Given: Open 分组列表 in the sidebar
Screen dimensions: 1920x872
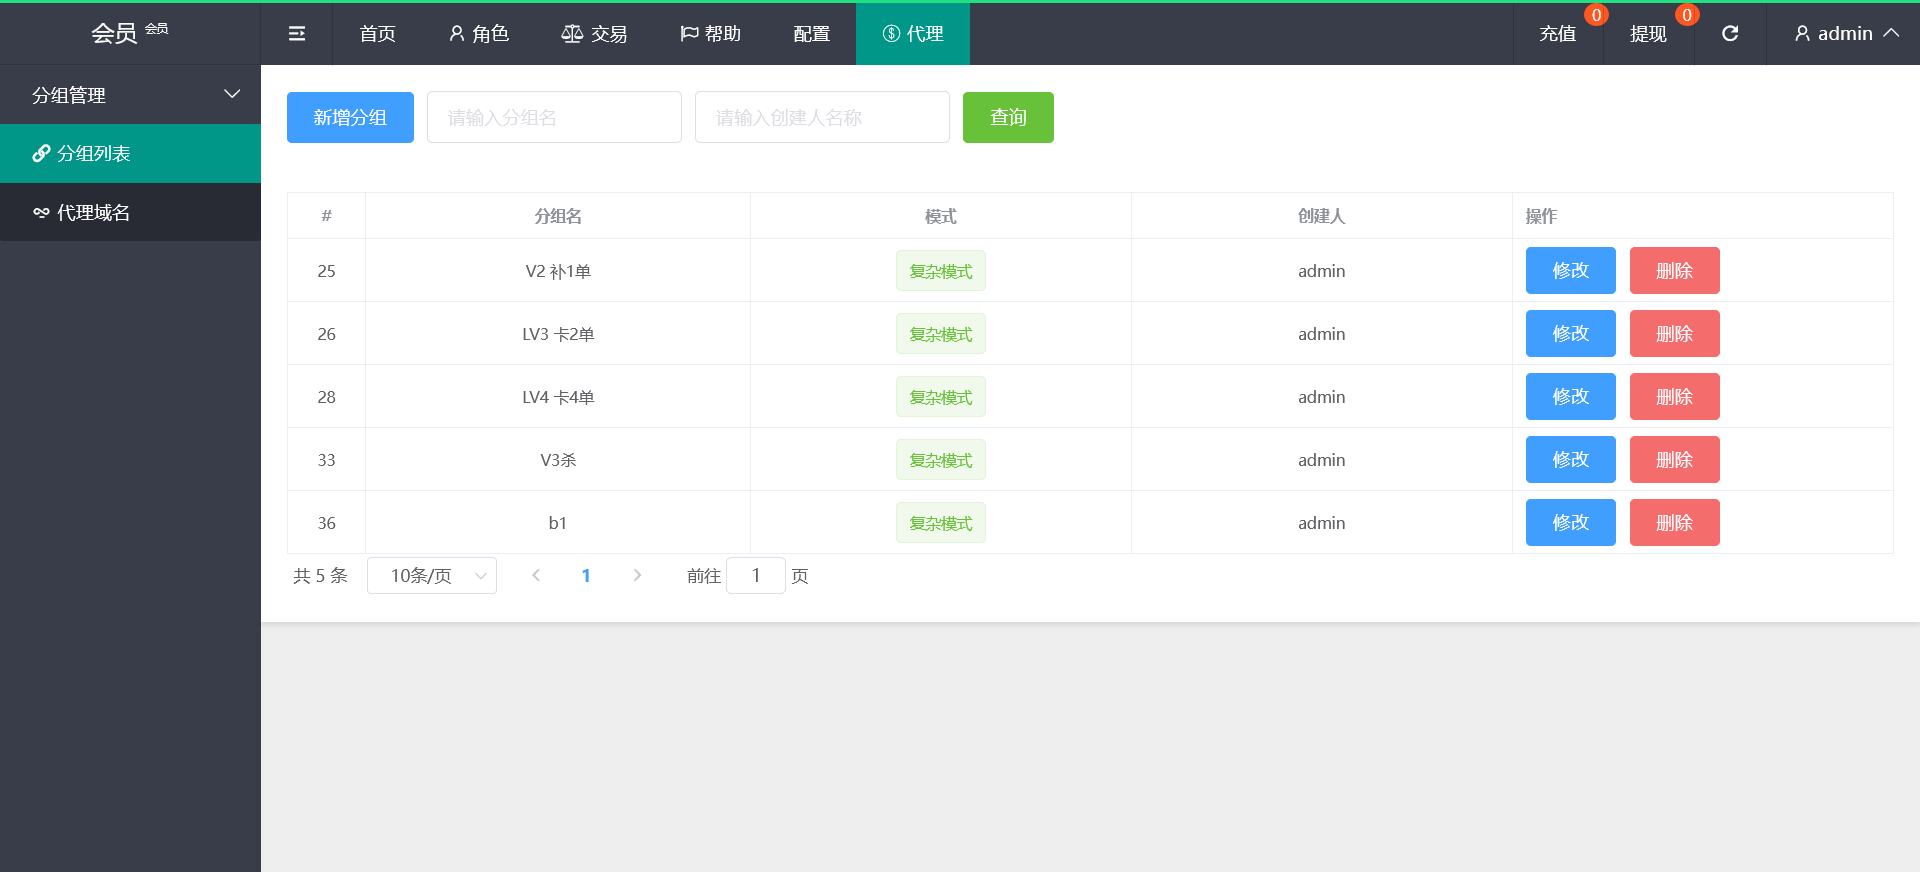Looking at the screenshot, I should 130,153.
